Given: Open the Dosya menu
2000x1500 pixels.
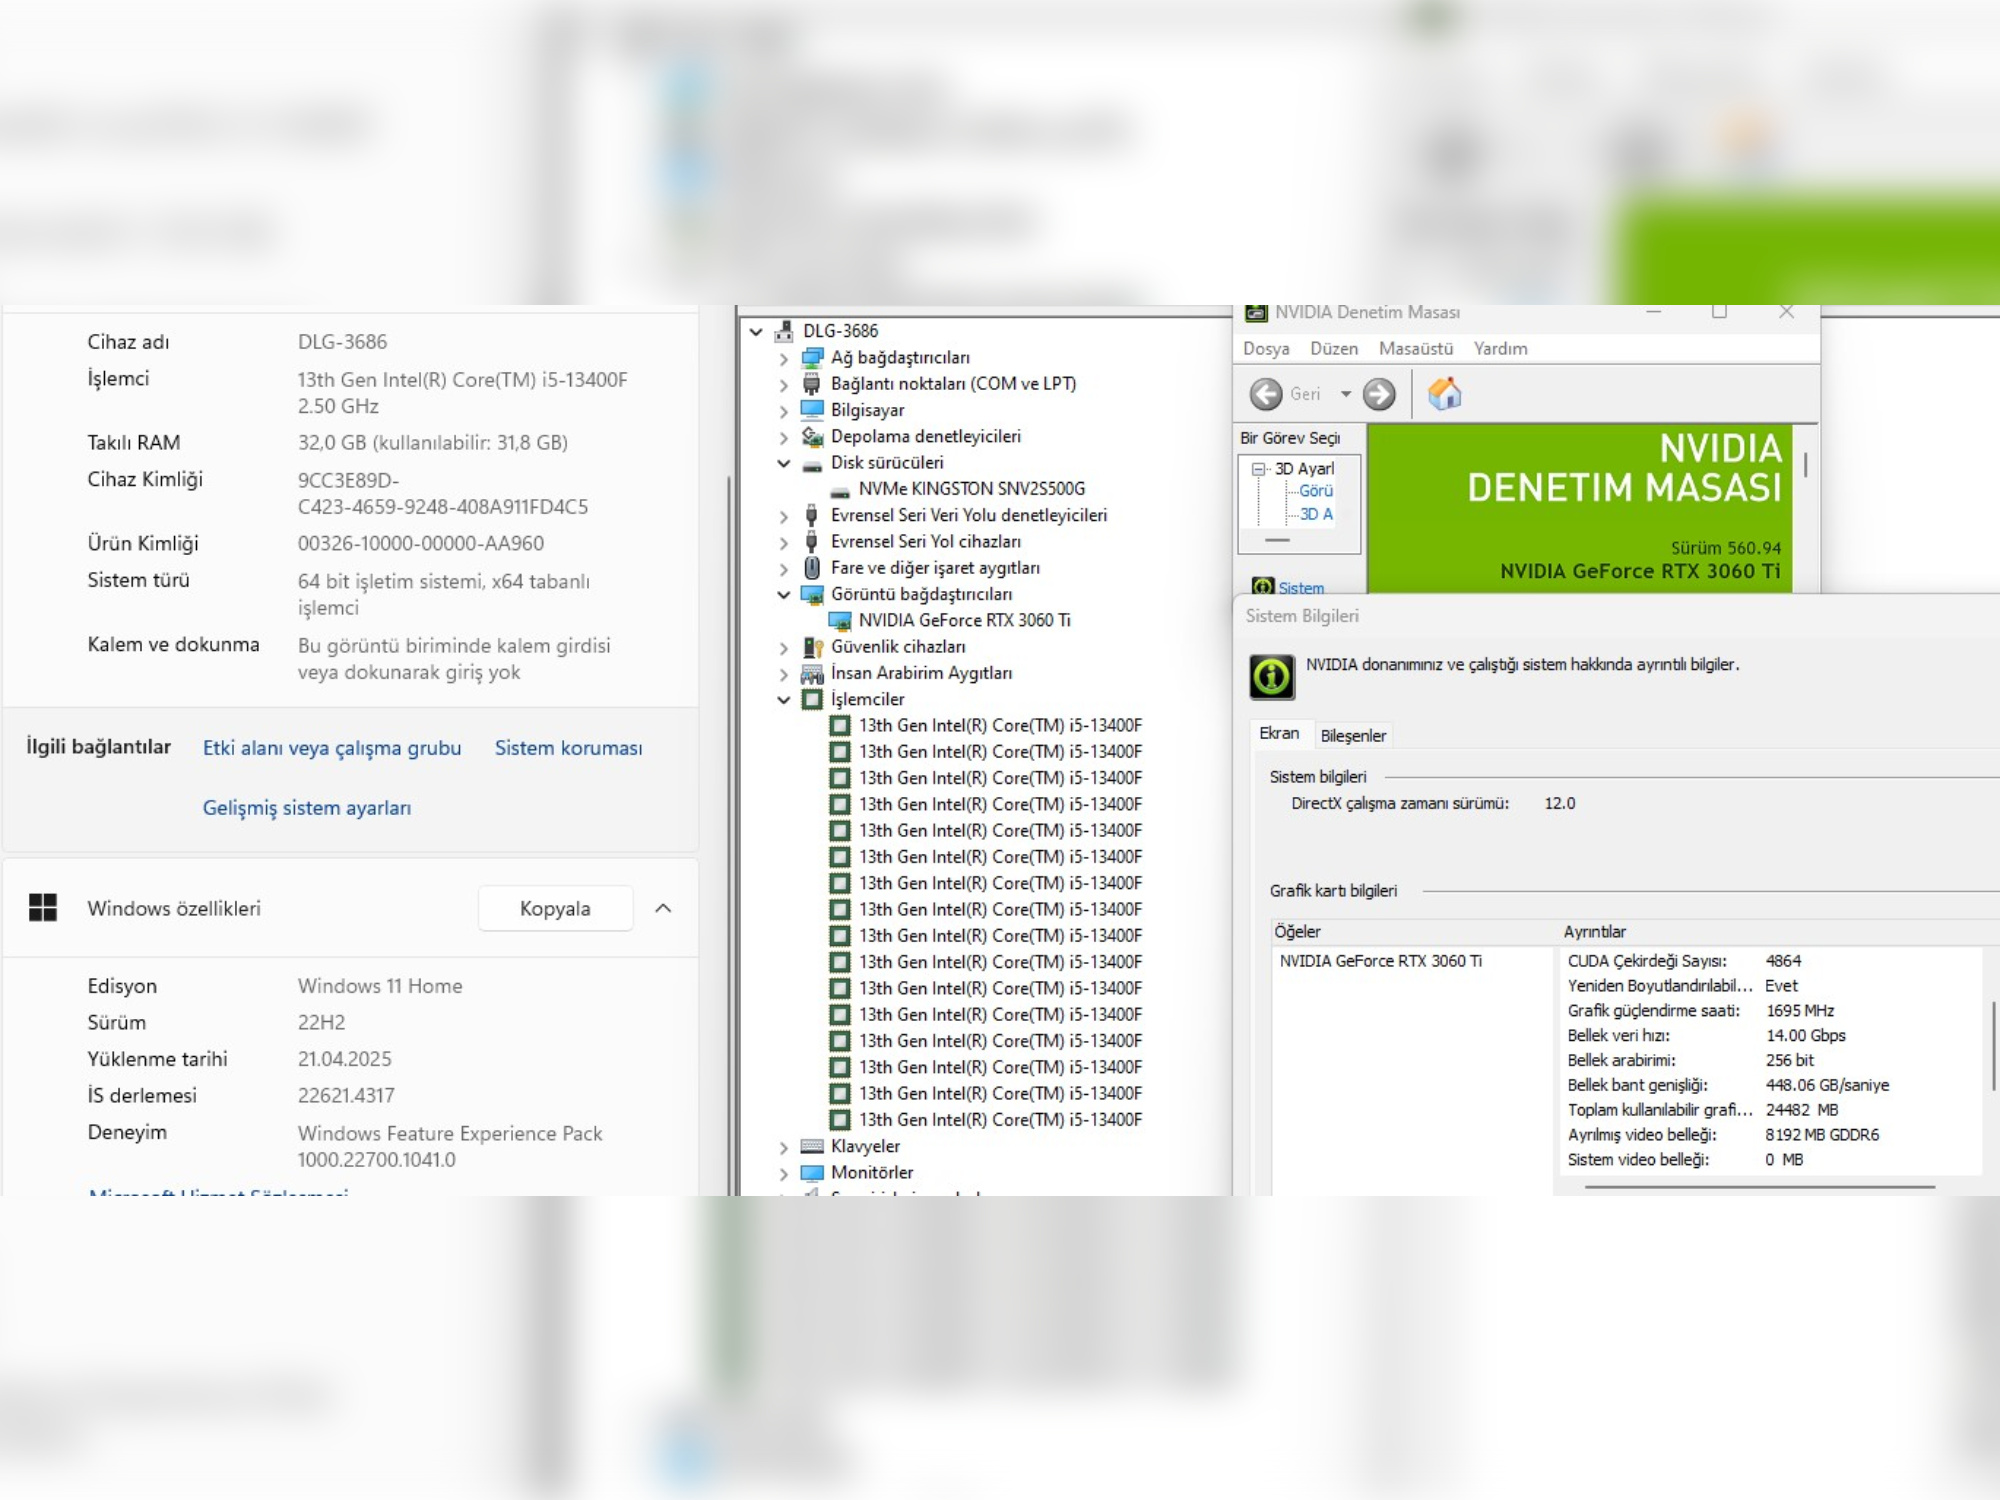Looking at the screenshot, I should click(x=1266, y=349).
